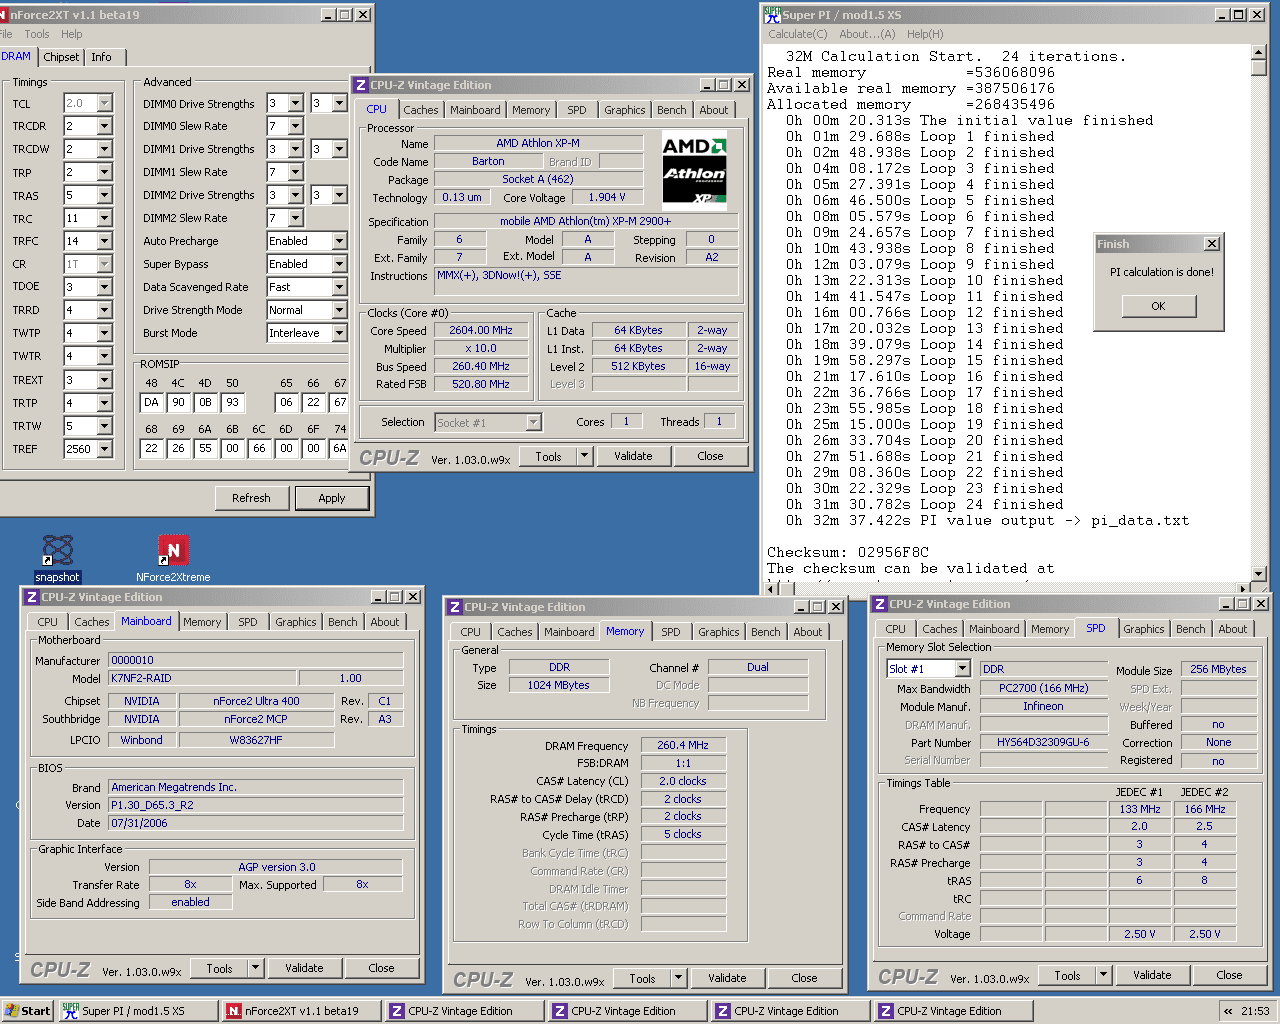Image resolution: width=1280 pixels, height=1024 pixels.
Task: Confirm the PI calculation done dialog with OK
Action: click(1158, 306)
